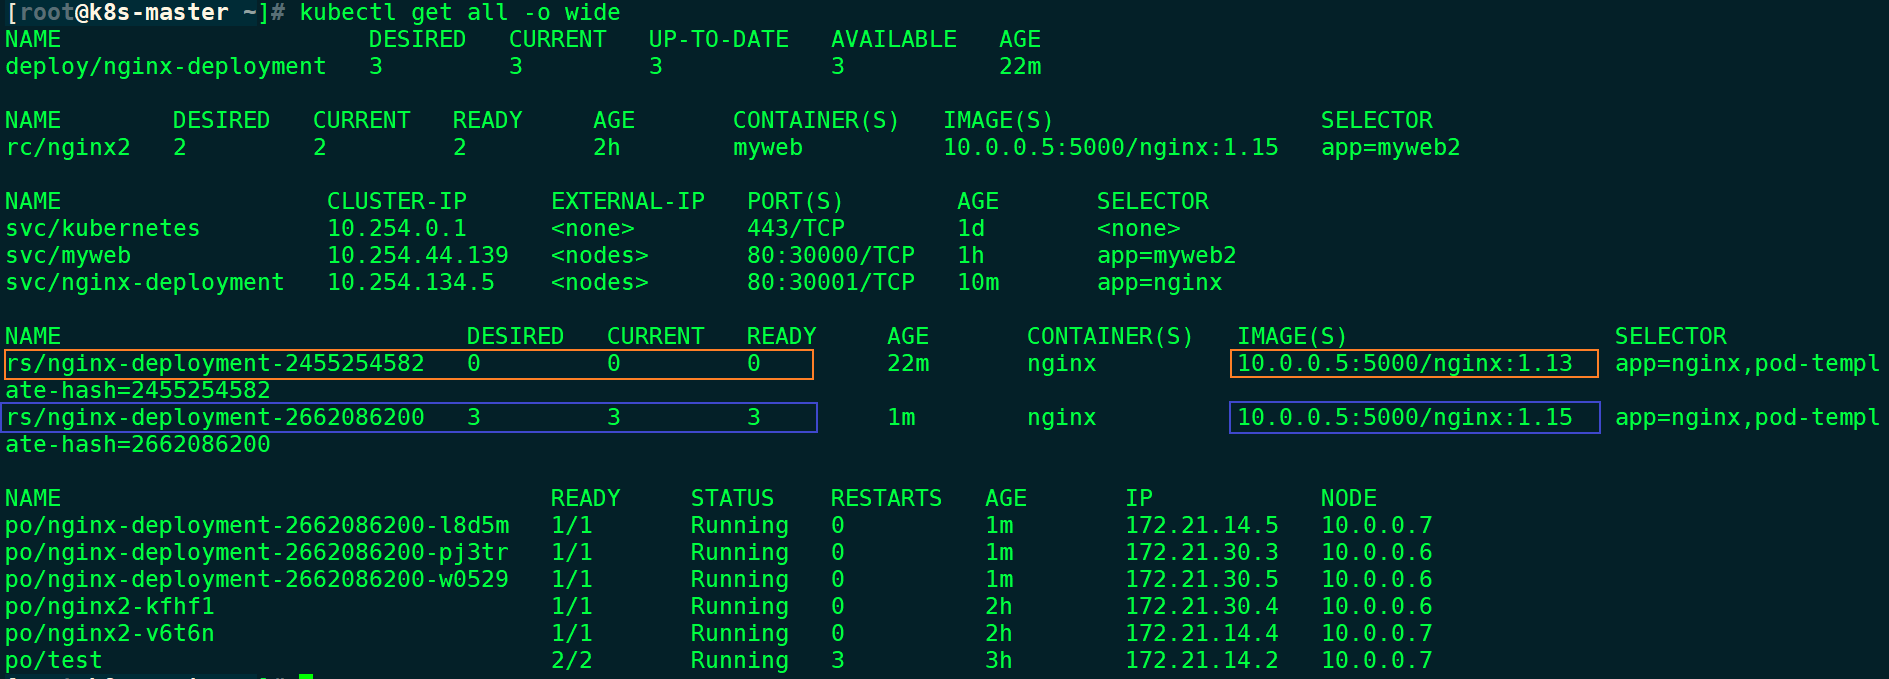
Task: Click the RESTARTS column header
Action: 886,499
